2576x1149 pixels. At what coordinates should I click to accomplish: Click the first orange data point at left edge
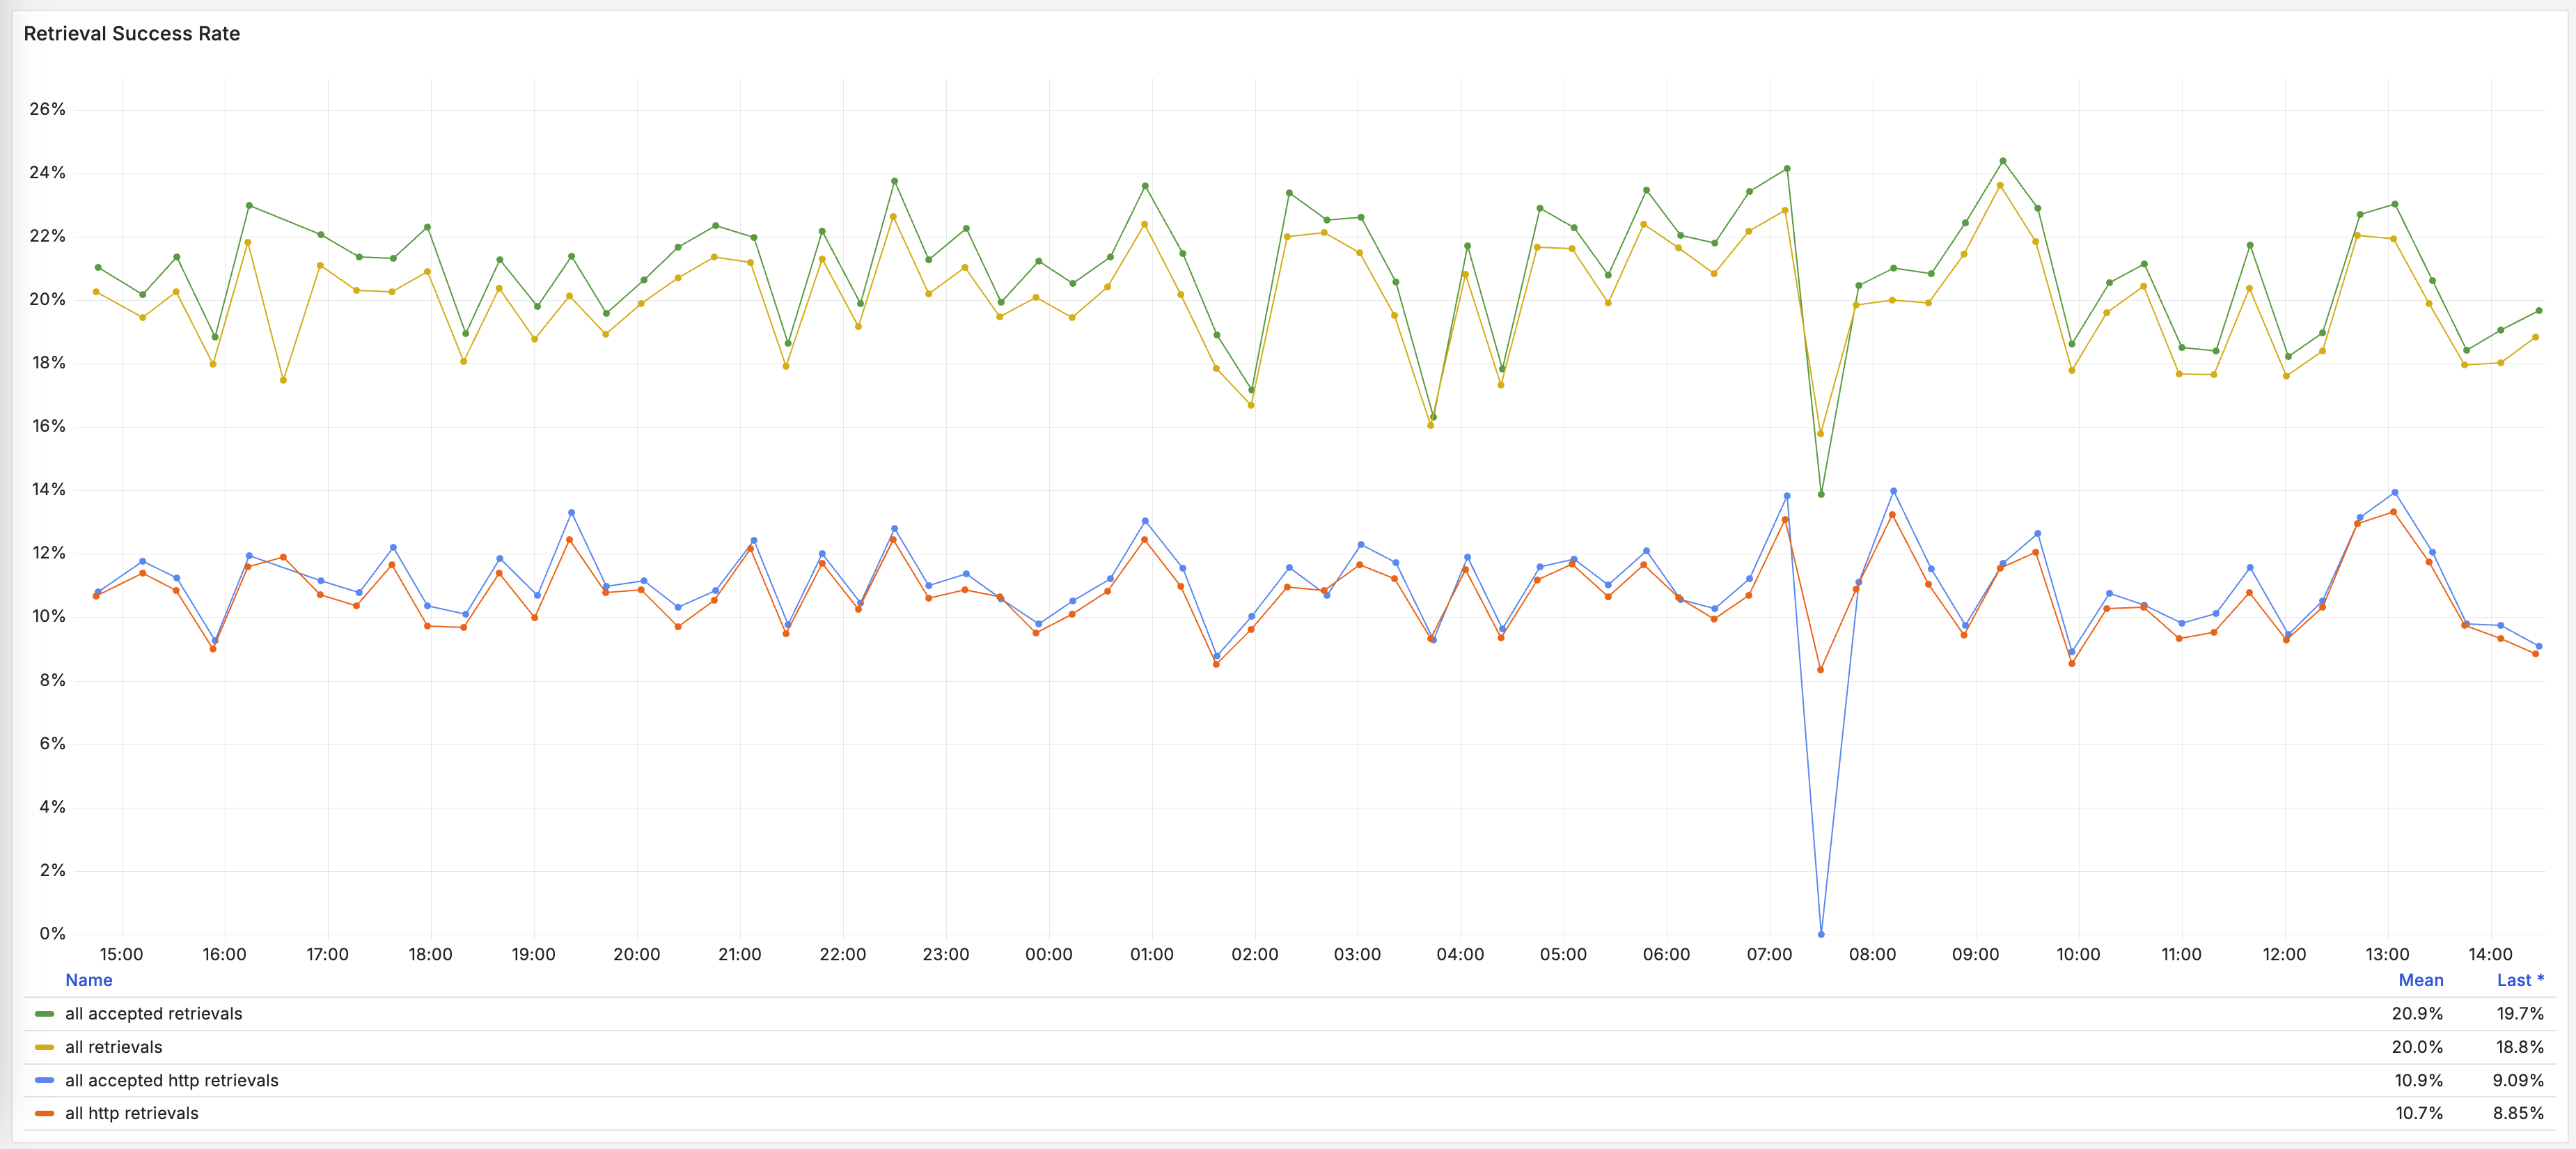click(x=96, y=596)
